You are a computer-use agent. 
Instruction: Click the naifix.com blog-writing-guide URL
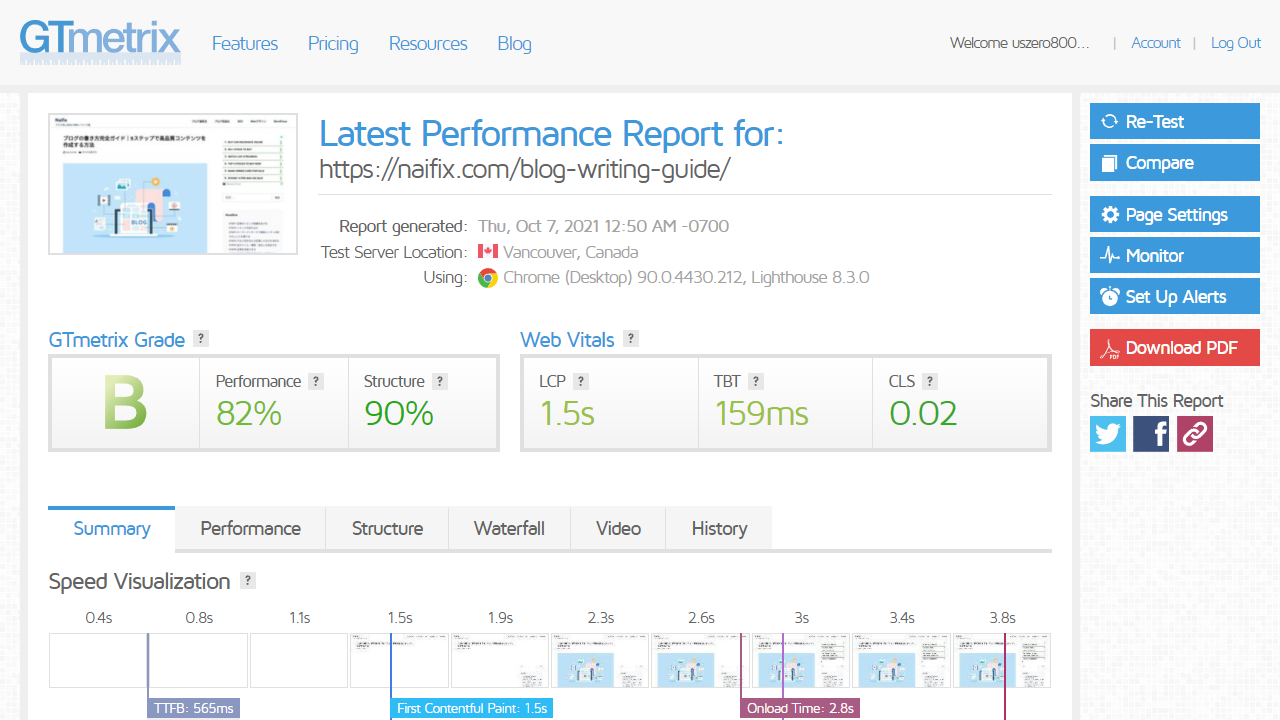[525, 169]
